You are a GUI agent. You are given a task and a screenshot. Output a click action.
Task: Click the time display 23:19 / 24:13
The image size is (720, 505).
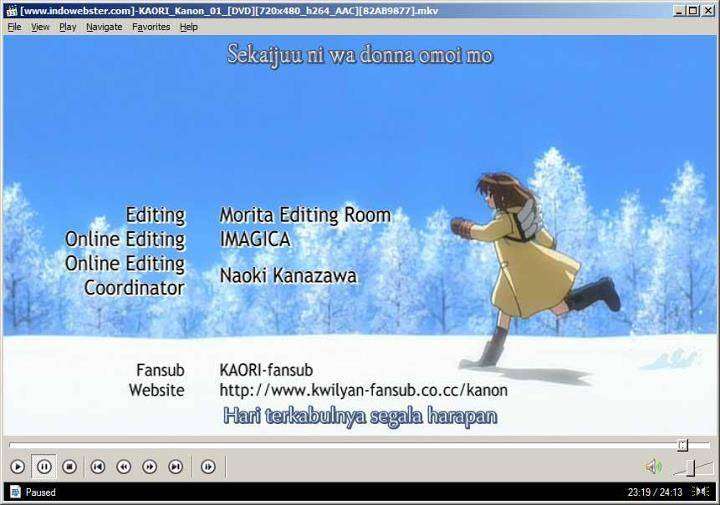pos(654,492)
